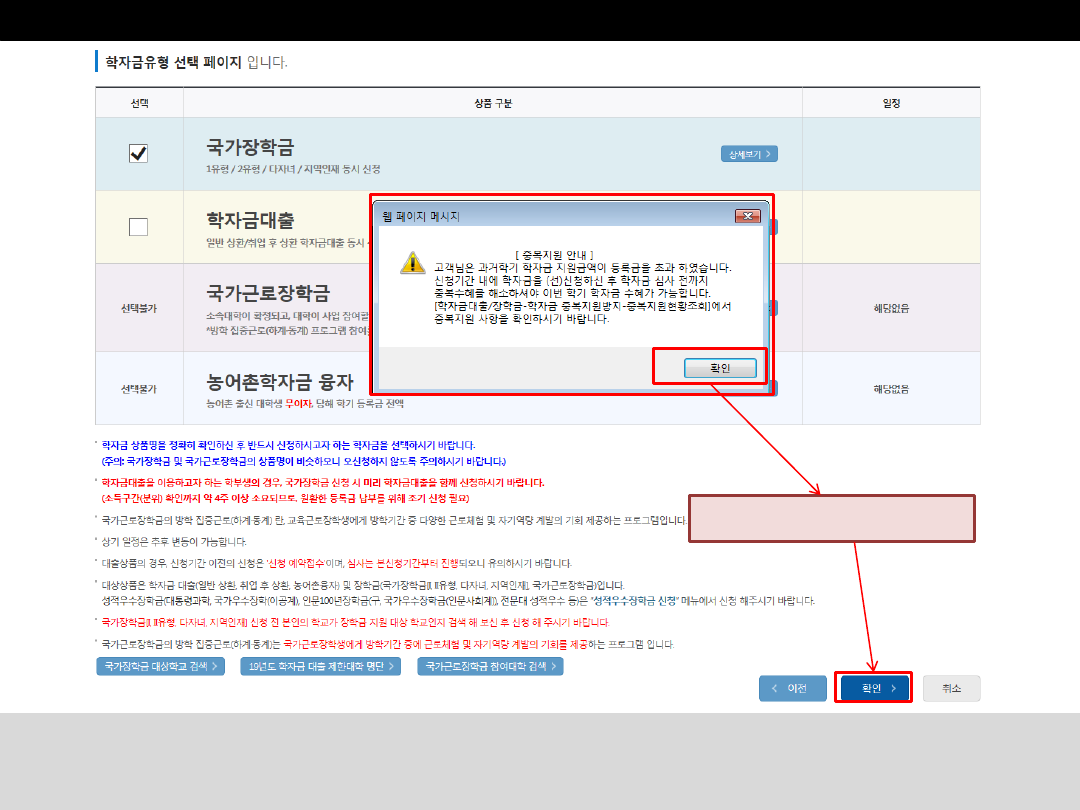Open 국가장학금 대상학교 검색

tap(160, 666)
